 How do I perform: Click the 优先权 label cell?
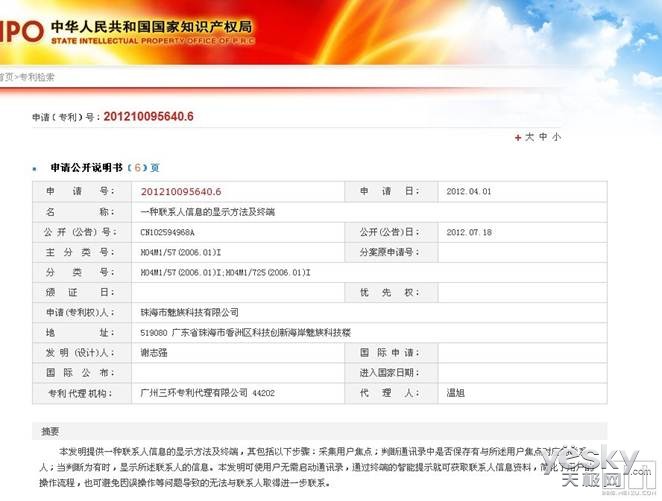click(391, 292)
